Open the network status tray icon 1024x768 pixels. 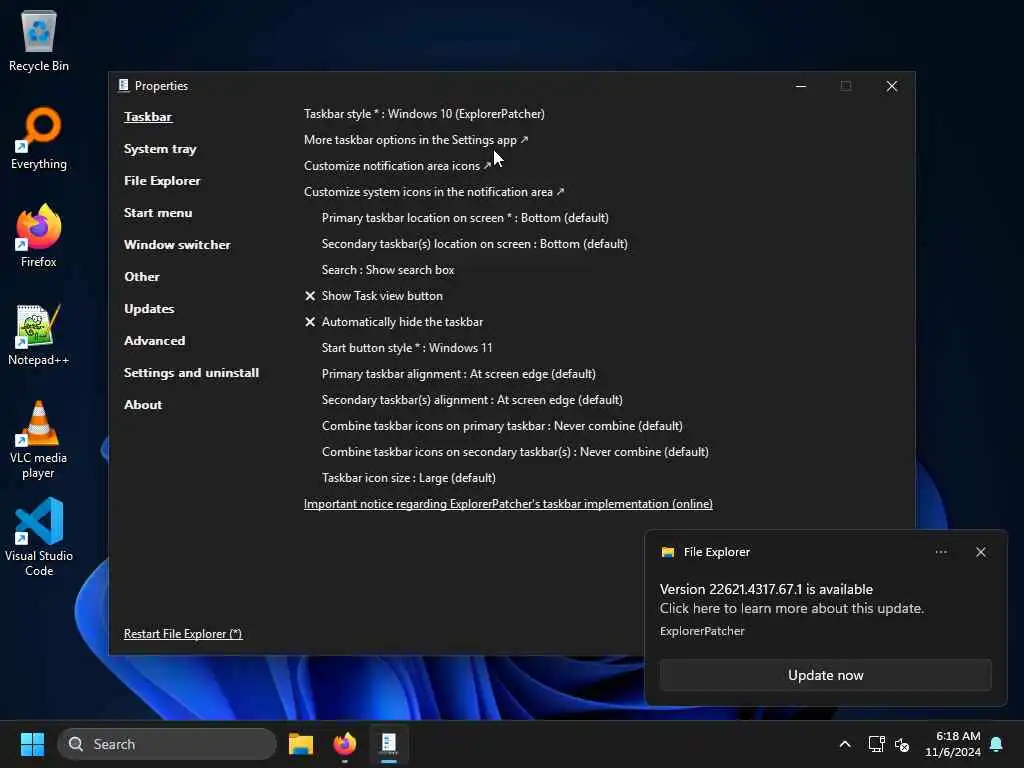pos(876,744)
